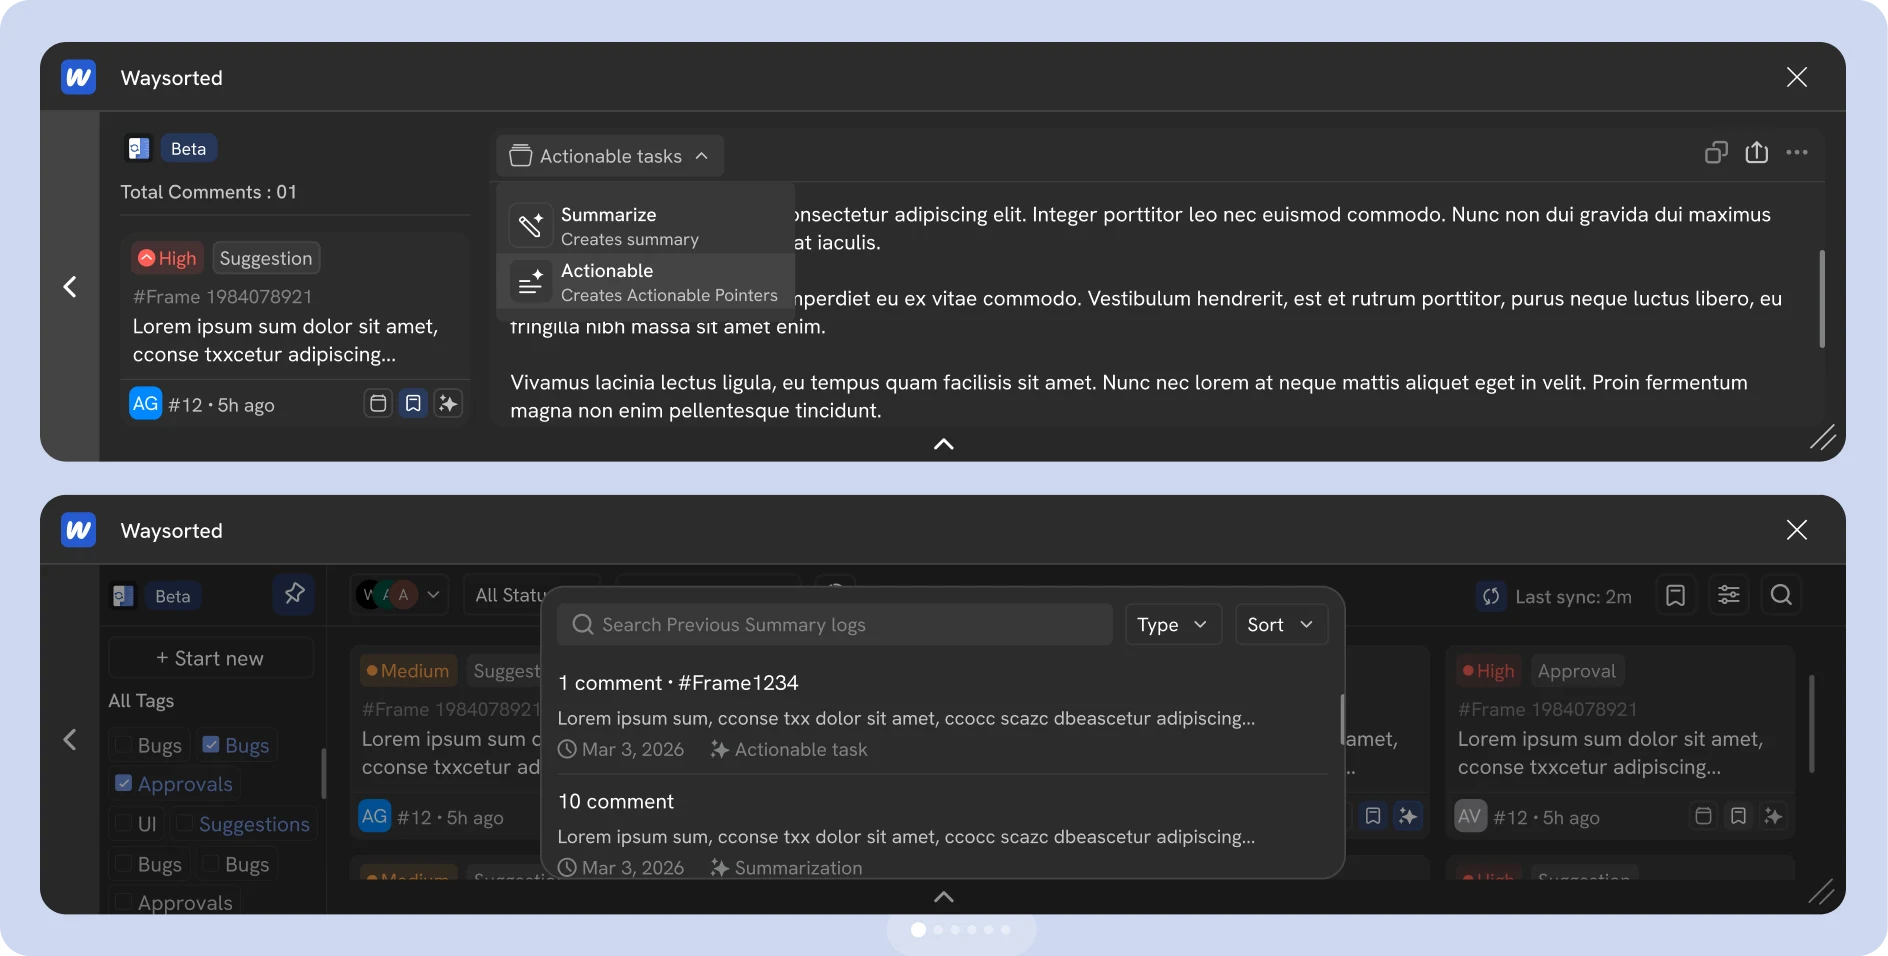Close the summary logs Waysorted window
This screenshot has width=1888, height=956.
pyautogui.click(x=1797, y=530)
